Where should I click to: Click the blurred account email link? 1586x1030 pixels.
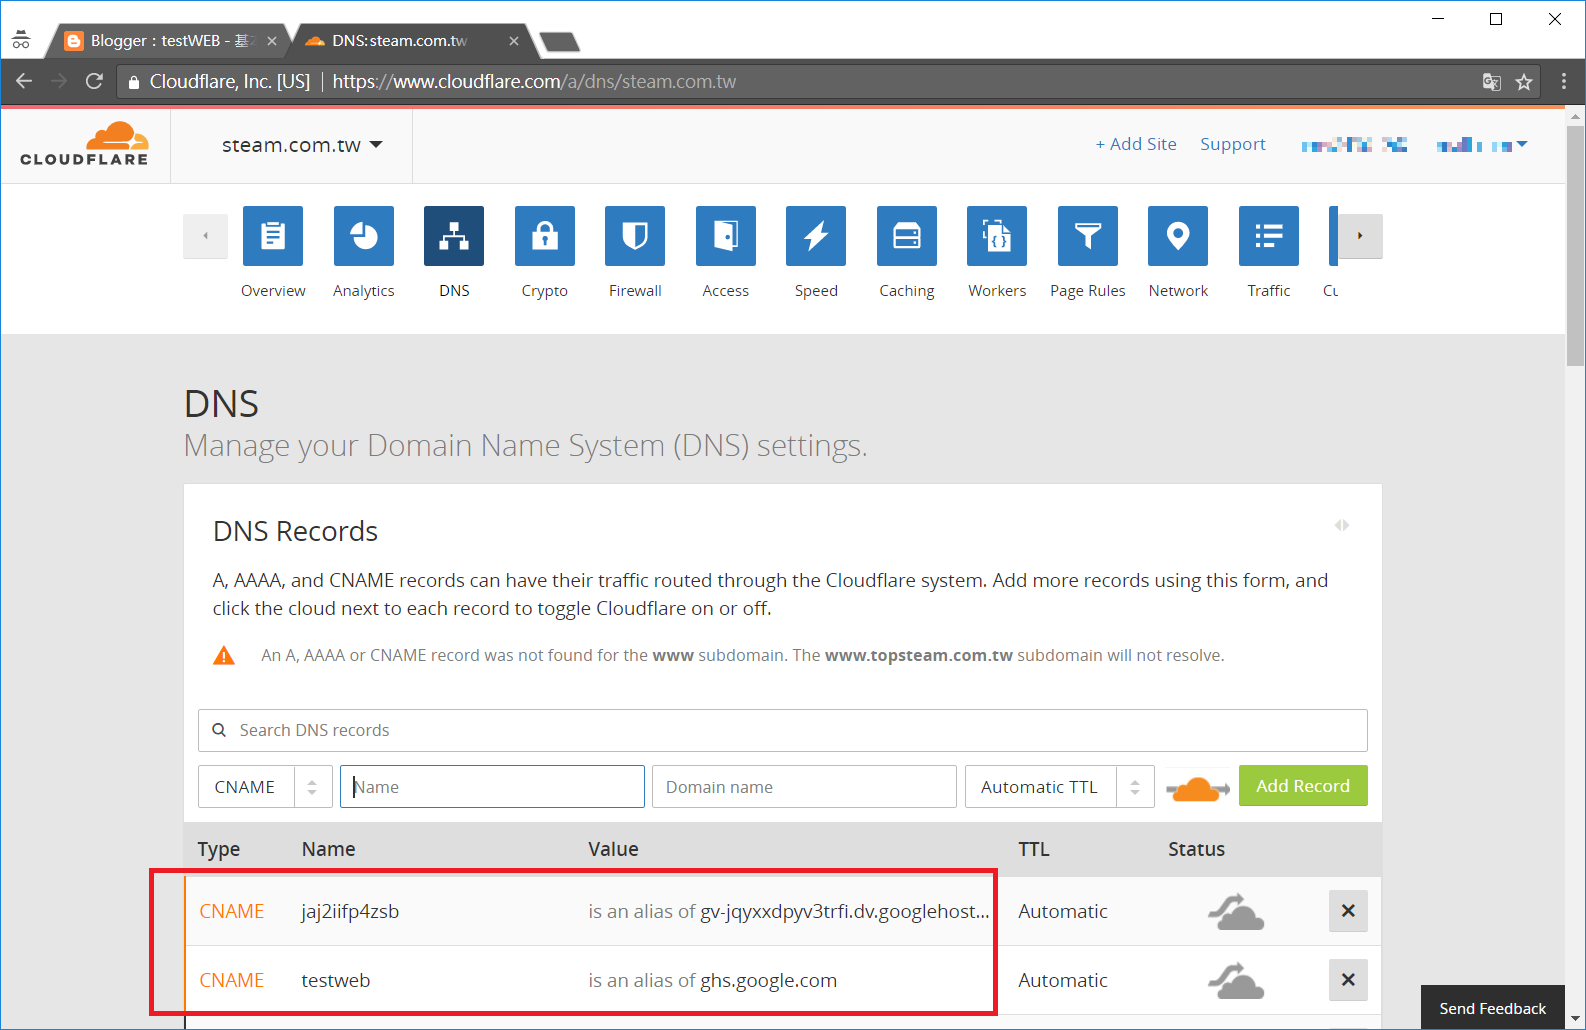tap(1354, 145)
